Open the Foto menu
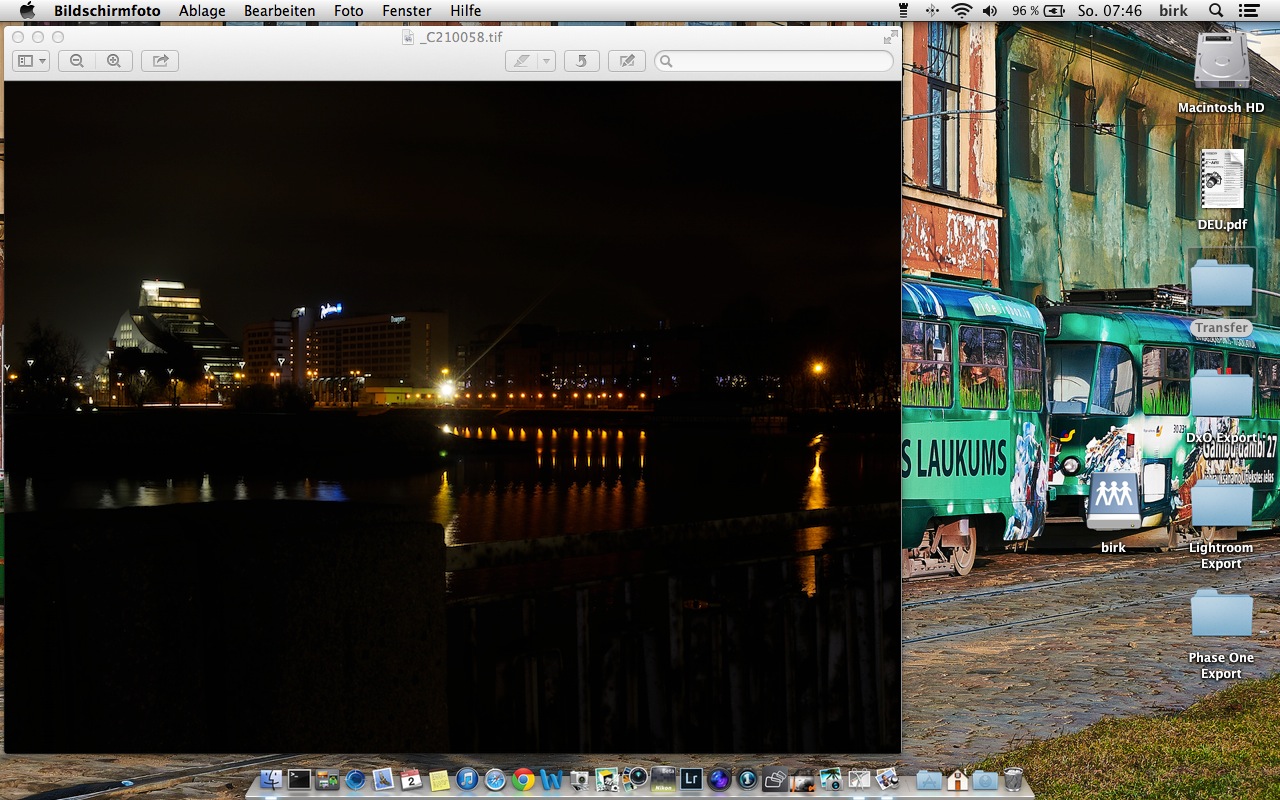Screen dimensions: 1280x800 coord(349,11)
